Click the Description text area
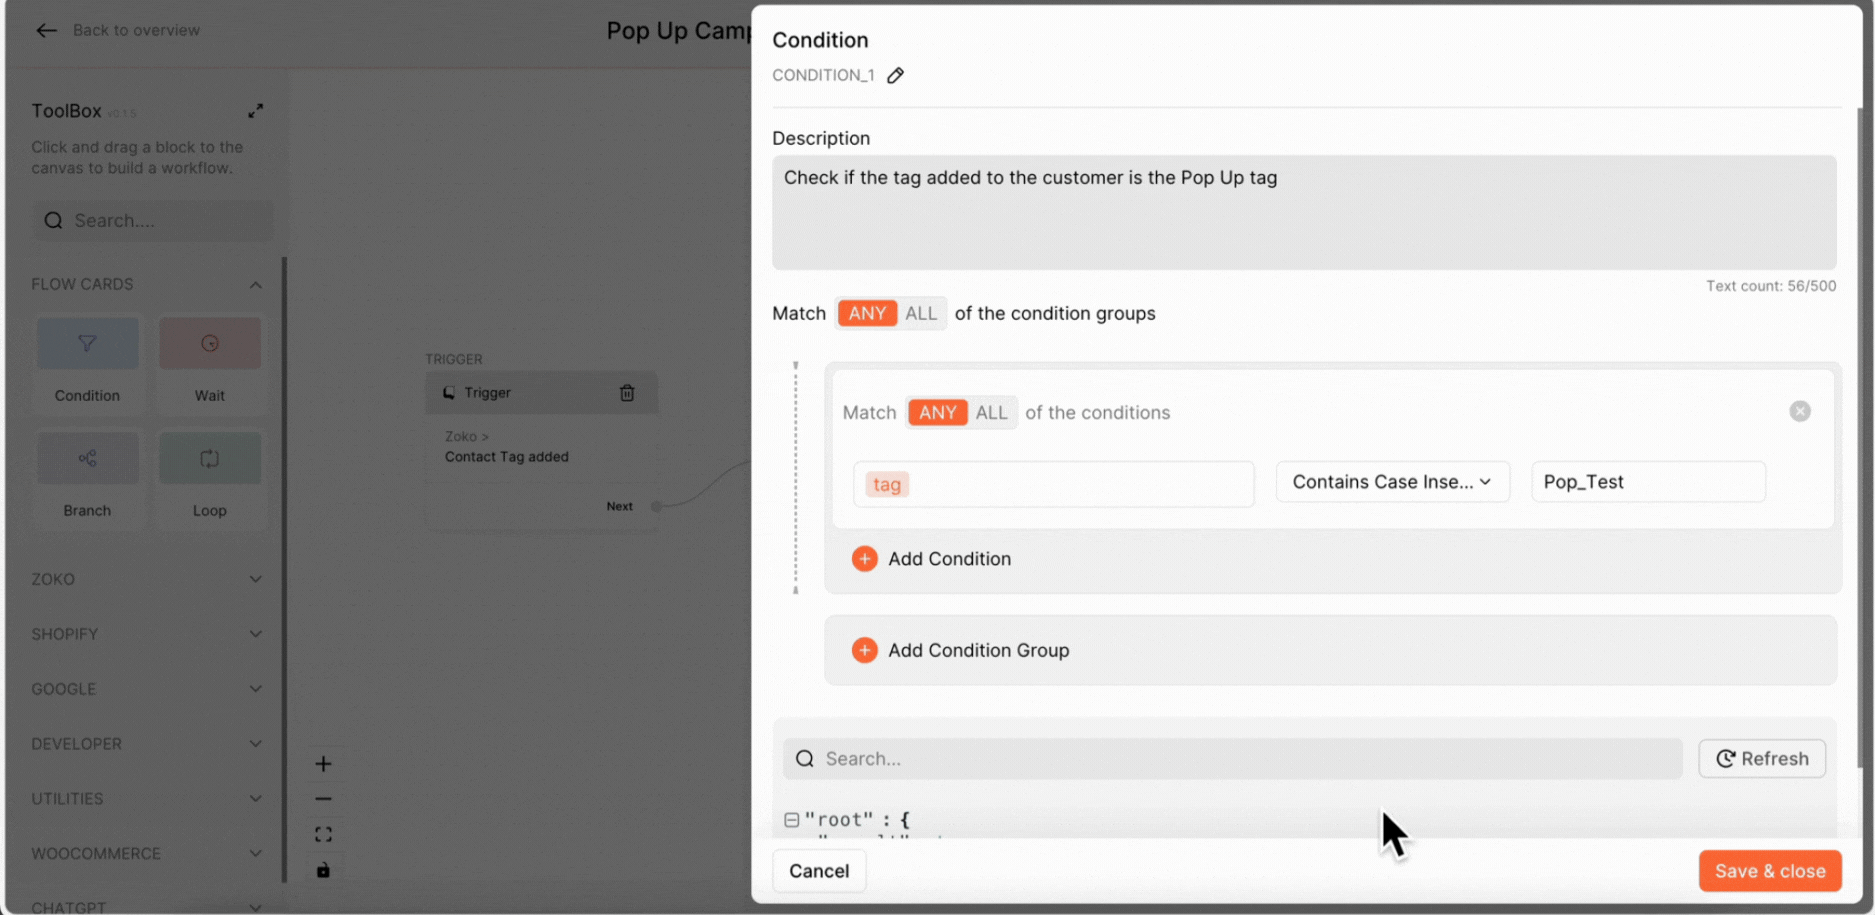 1304,212
